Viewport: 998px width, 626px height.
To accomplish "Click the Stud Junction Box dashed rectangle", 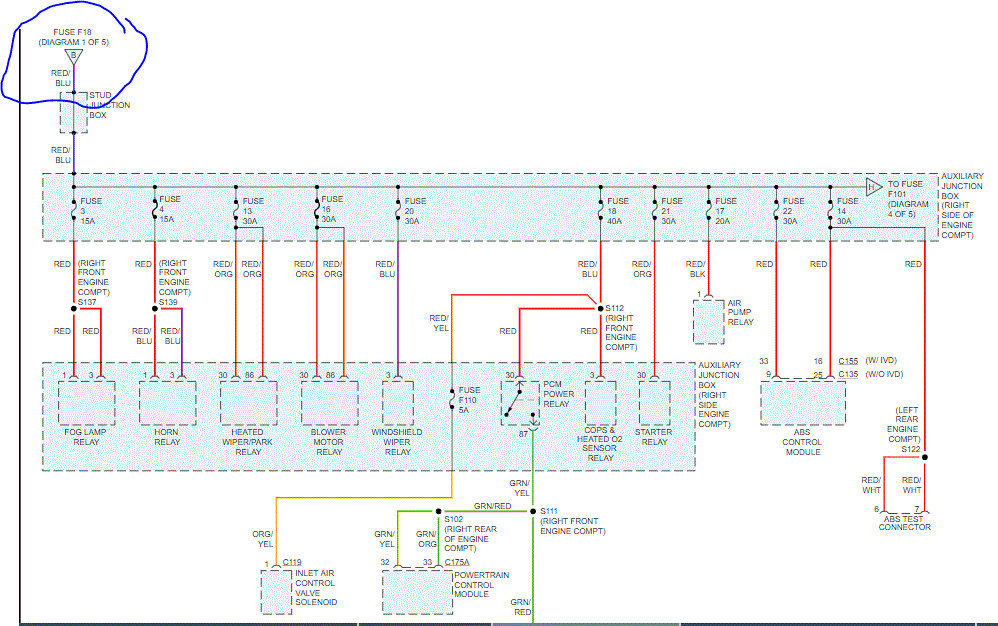I will point(74,113).
